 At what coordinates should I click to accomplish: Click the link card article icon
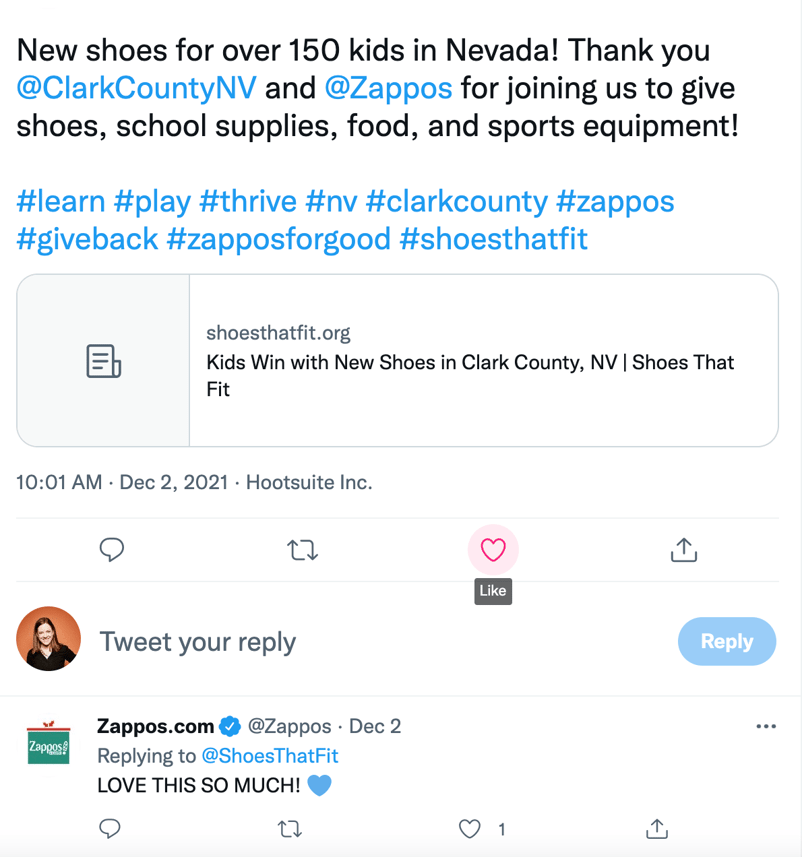point(104,360)
